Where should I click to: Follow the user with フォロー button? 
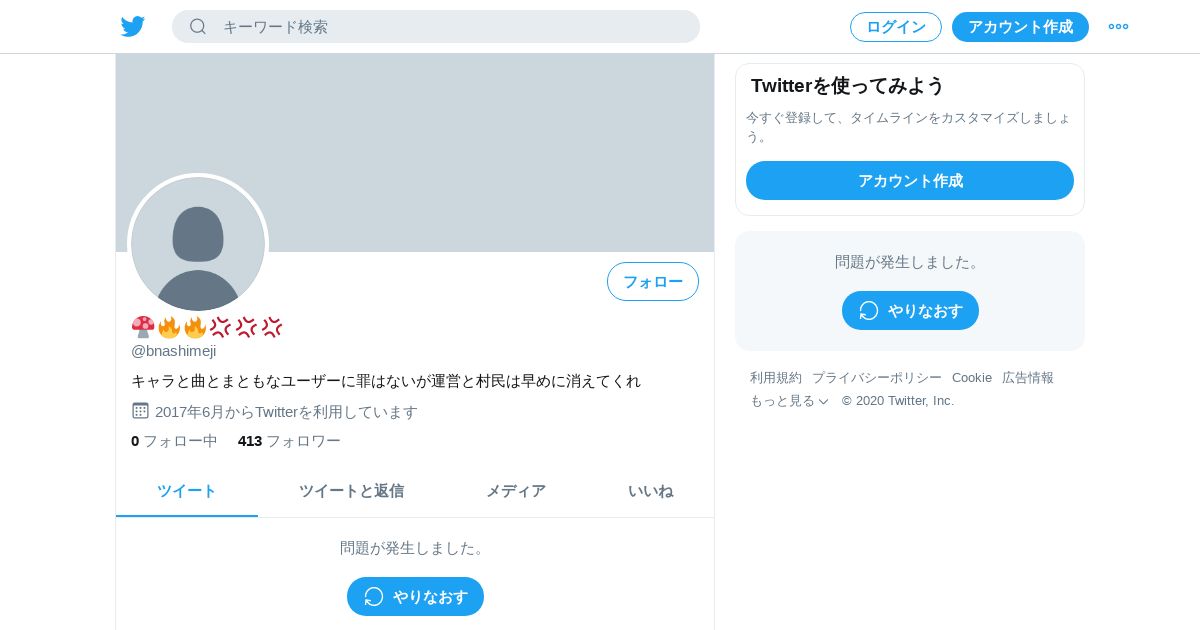[653, 281]
